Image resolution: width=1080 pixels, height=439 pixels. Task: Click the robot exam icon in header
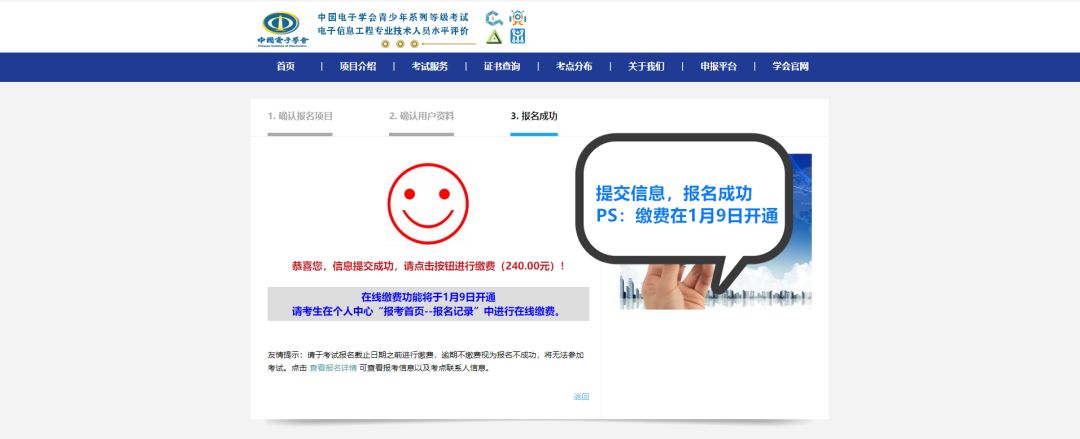[x=517, y=18]
